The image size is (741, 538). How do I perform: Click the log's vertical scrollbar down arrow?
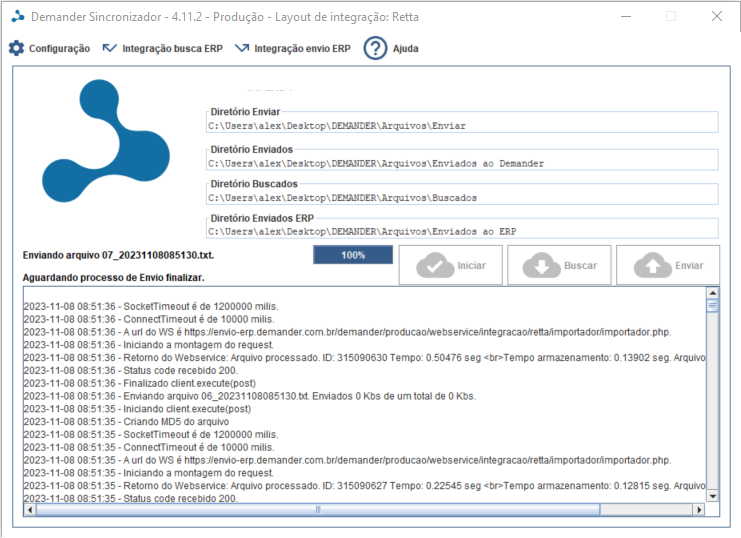click(x=712, y=495)
